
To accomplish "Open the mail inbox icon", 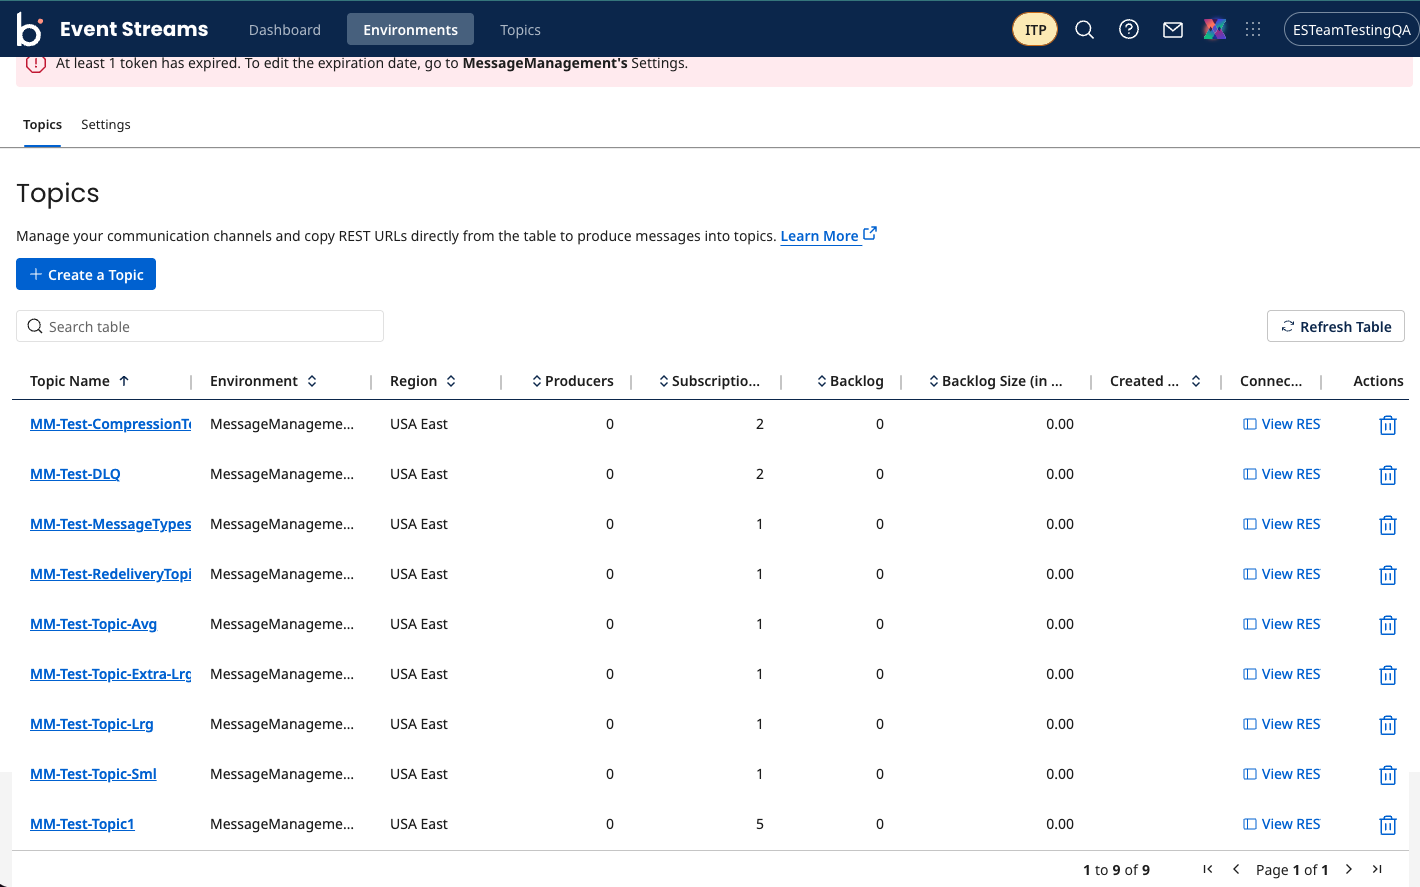I will (1173, 30).
